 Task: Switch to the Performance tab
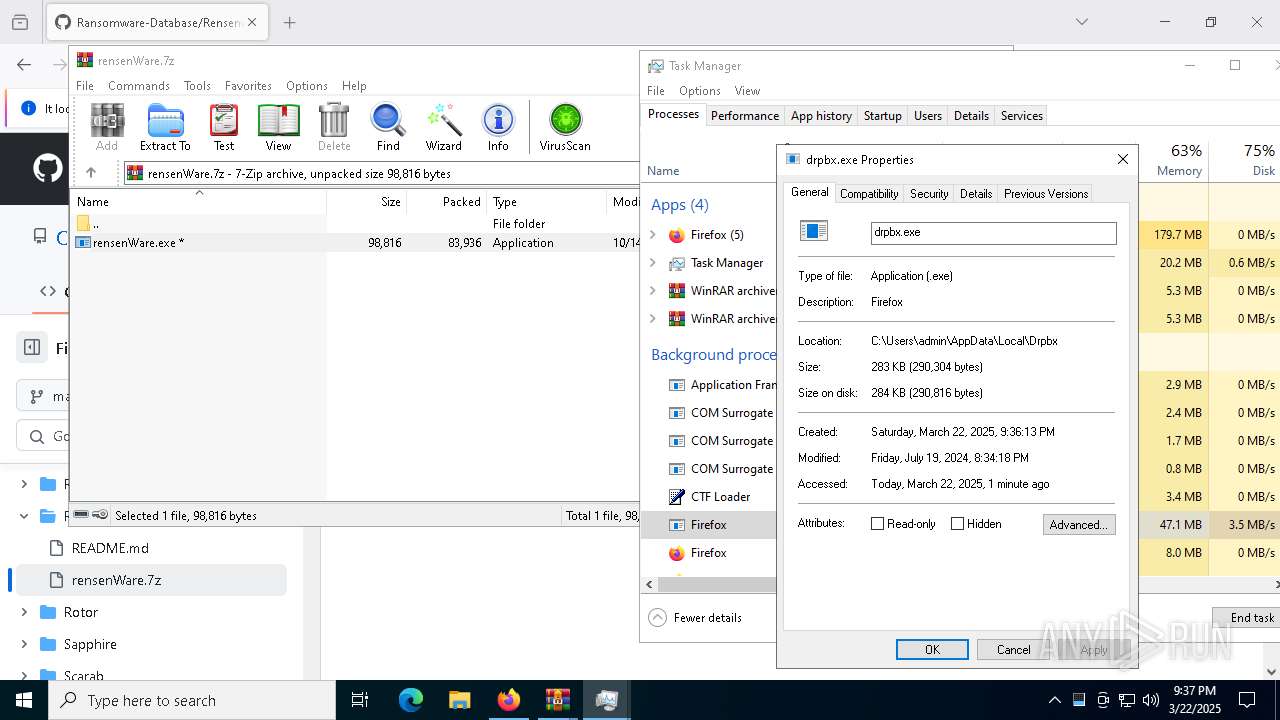(x=744, y=116)
